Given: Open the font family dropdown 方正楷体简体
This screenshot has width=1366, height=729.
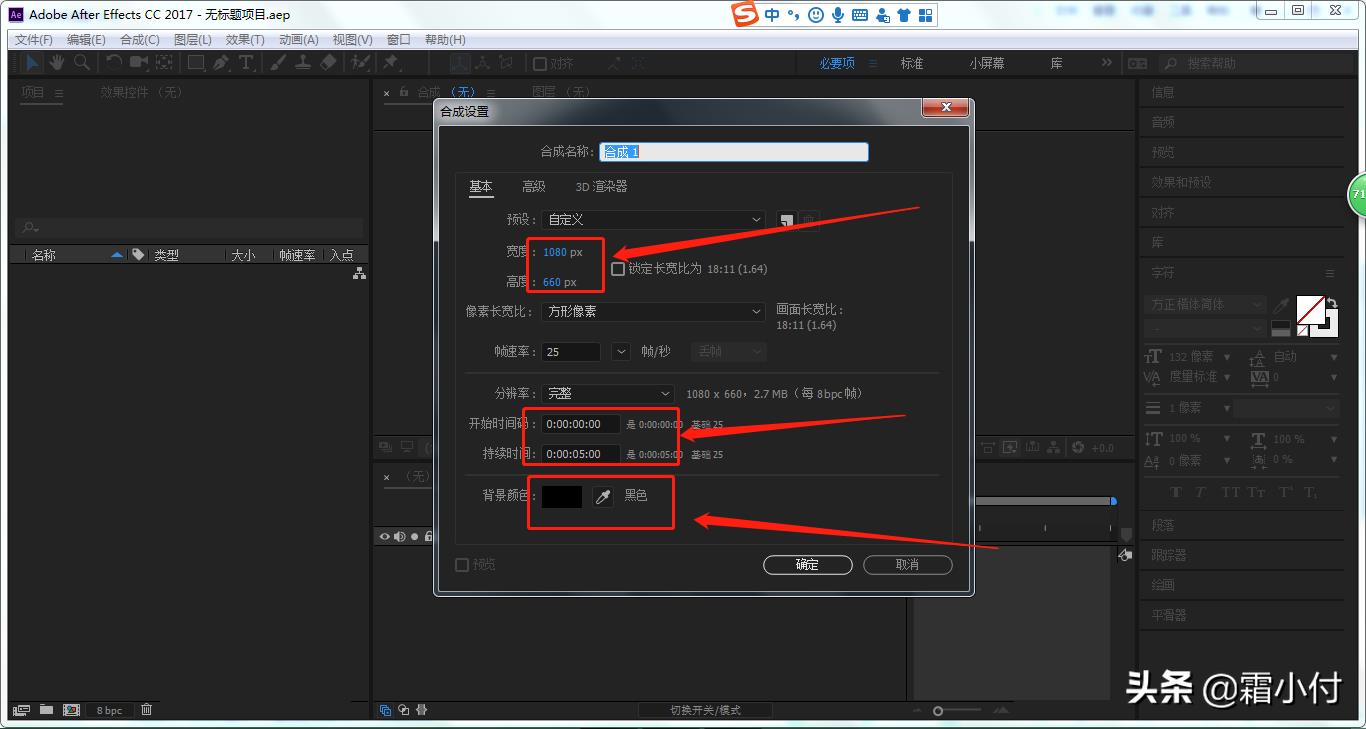Looking at the screenshot, I should [x=1206, y=304].
